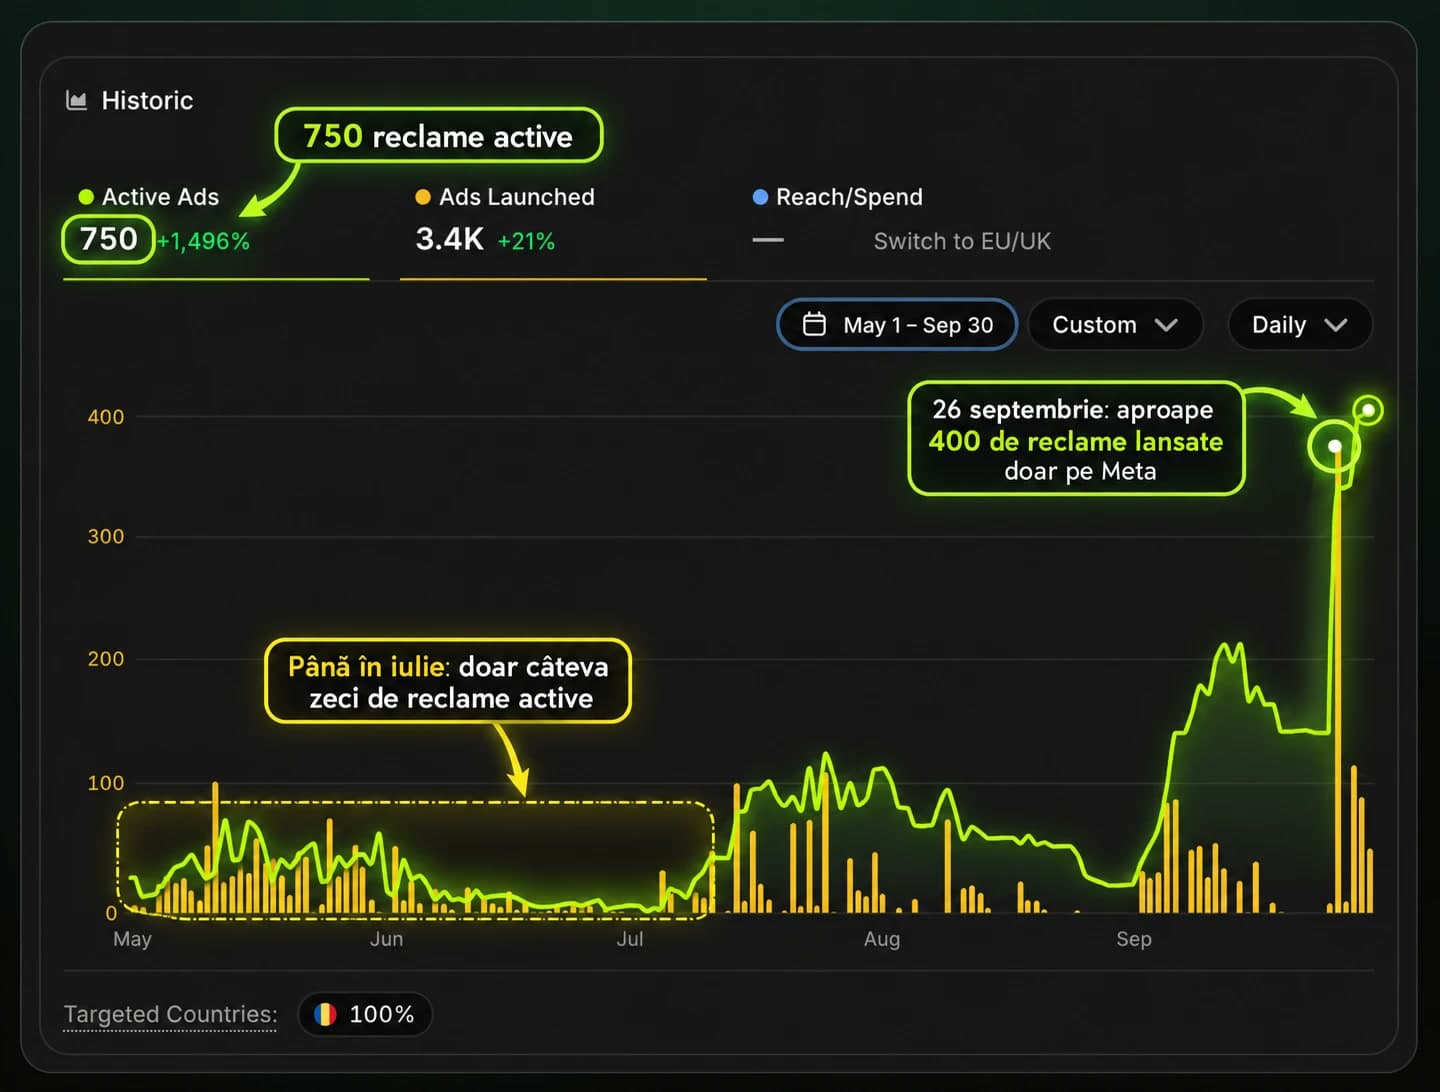Click the Targeted Countries label
The image size is (1440, 1092).
tap(170, 1014)
